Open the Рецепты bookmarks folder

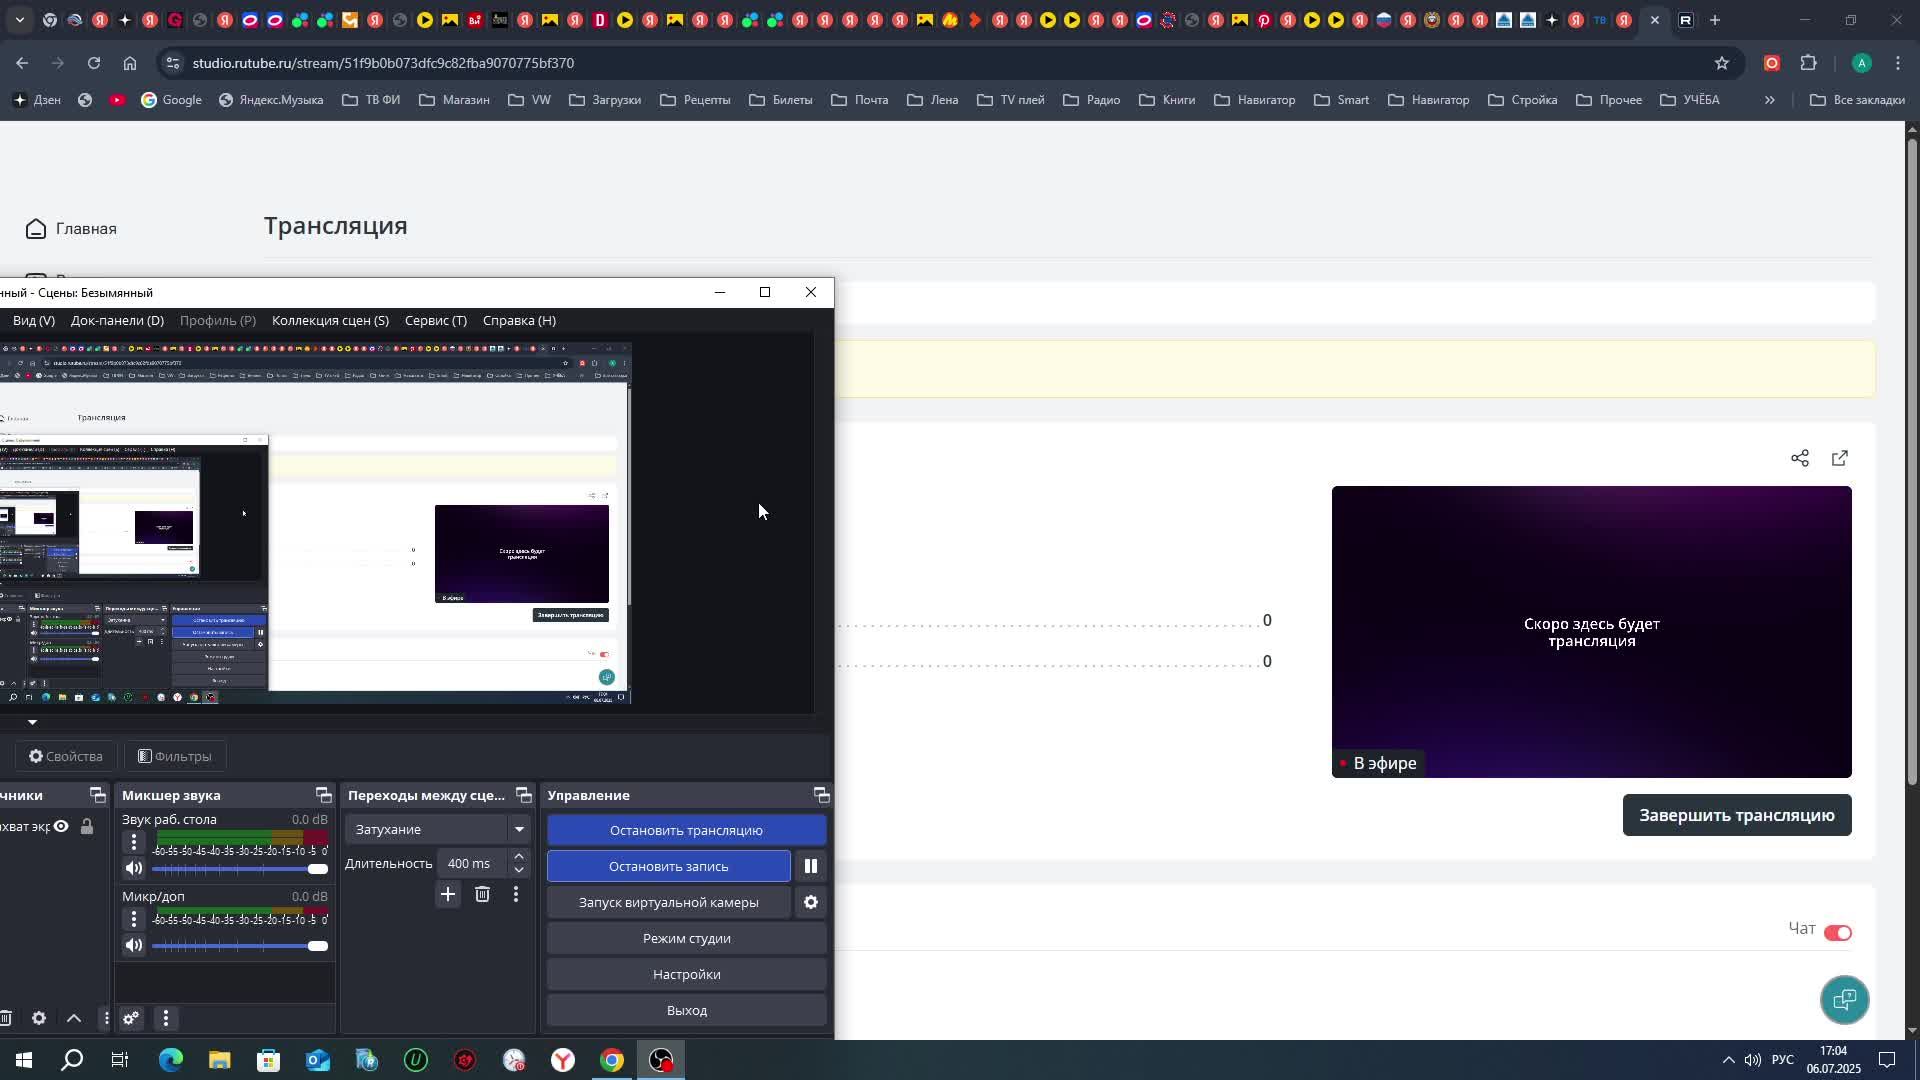695,100
